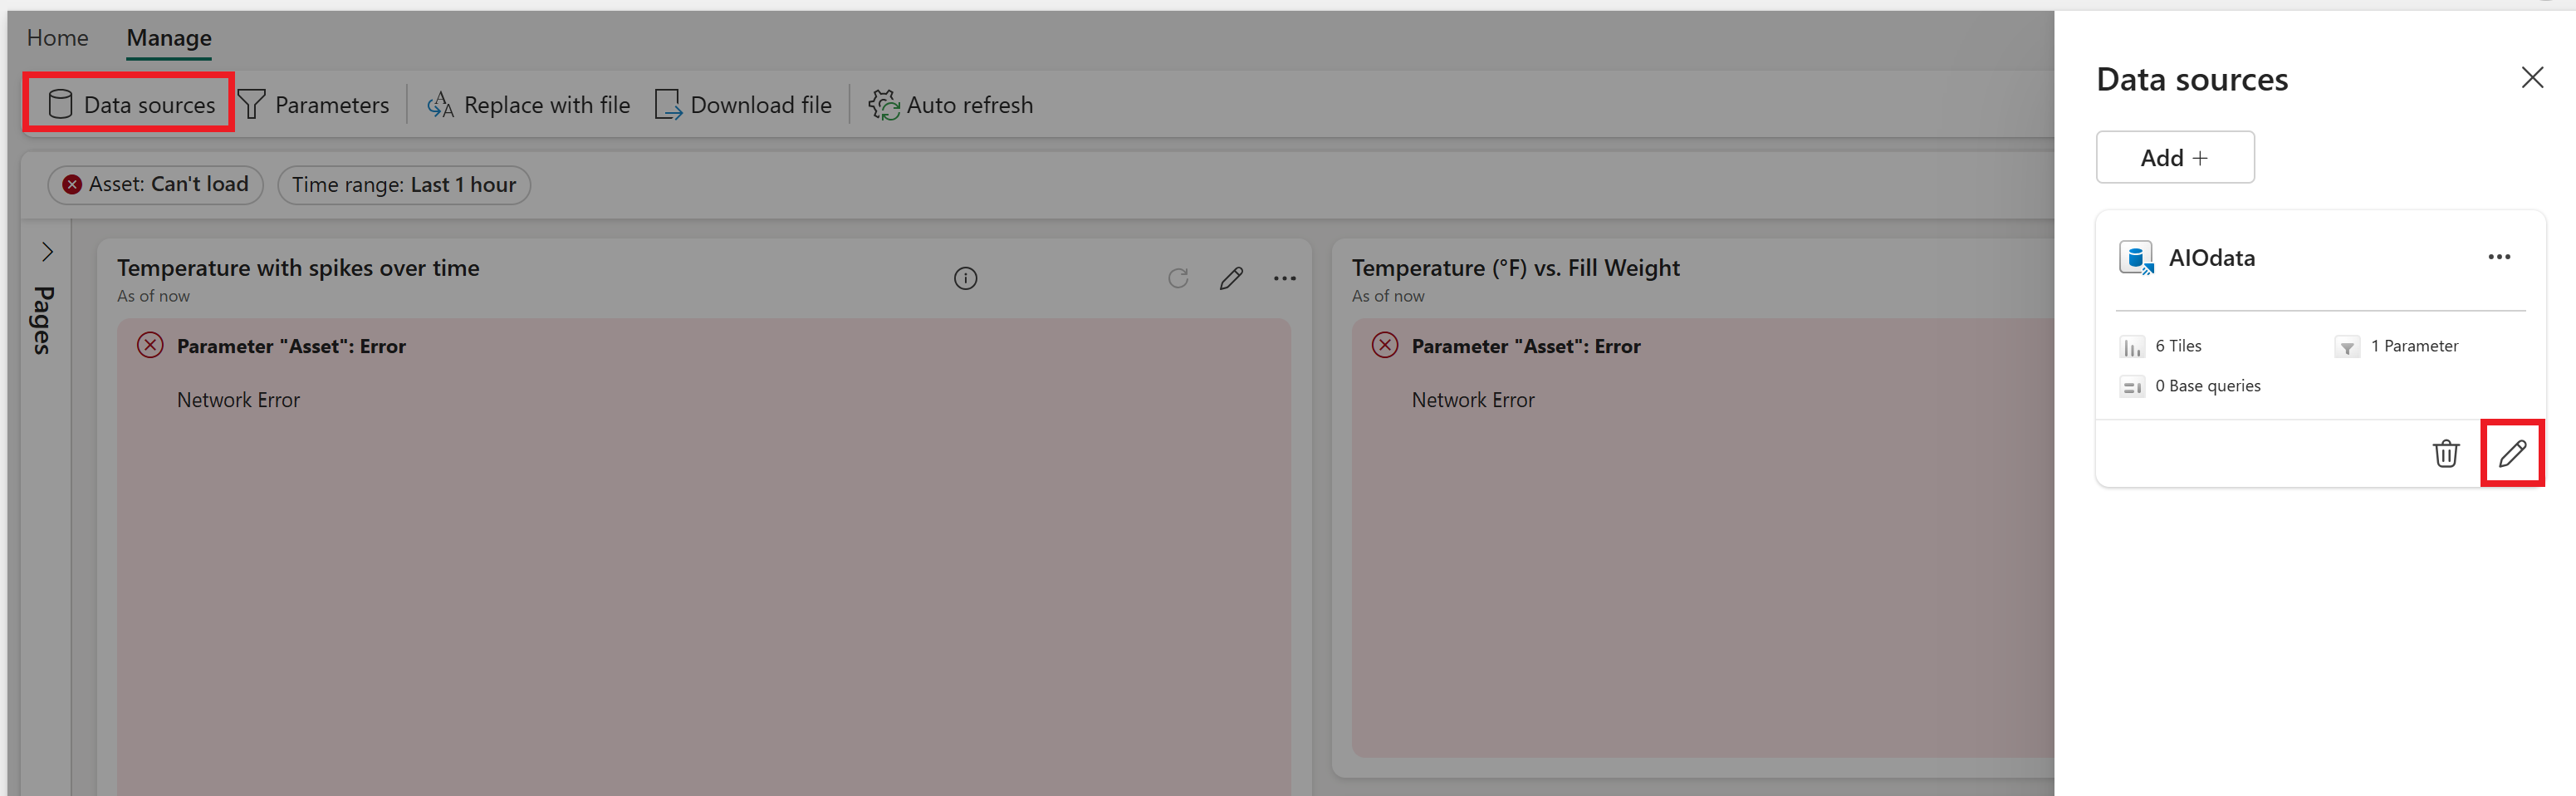Open more options for AIOdata
The width and height of the screenshot is (2576, 796).
[x=2499, y=257]
